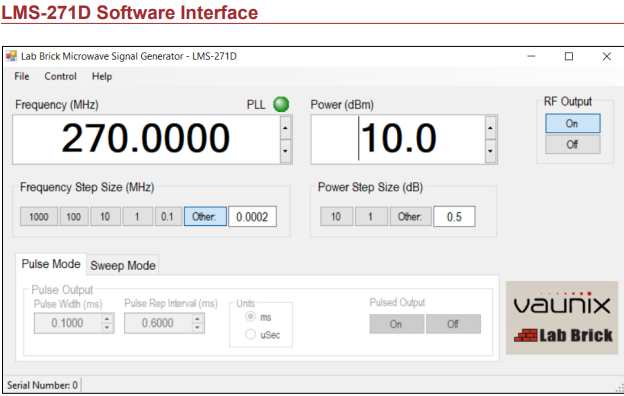The image size is (624, 396).
Task: Open the File menu
Action: coord(22,76)
